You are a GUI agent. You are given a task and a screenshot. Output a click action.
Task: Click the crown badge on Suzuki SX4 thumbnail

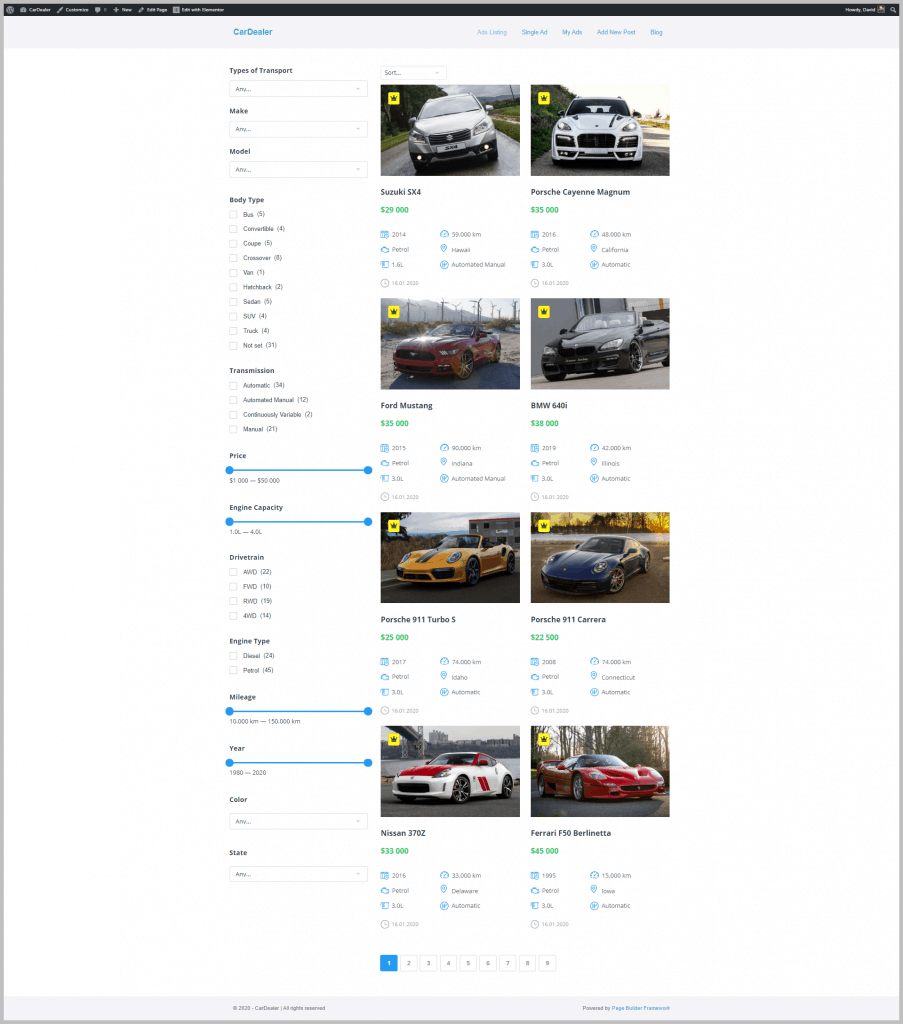pyautogui.click(x=393, y=97)
